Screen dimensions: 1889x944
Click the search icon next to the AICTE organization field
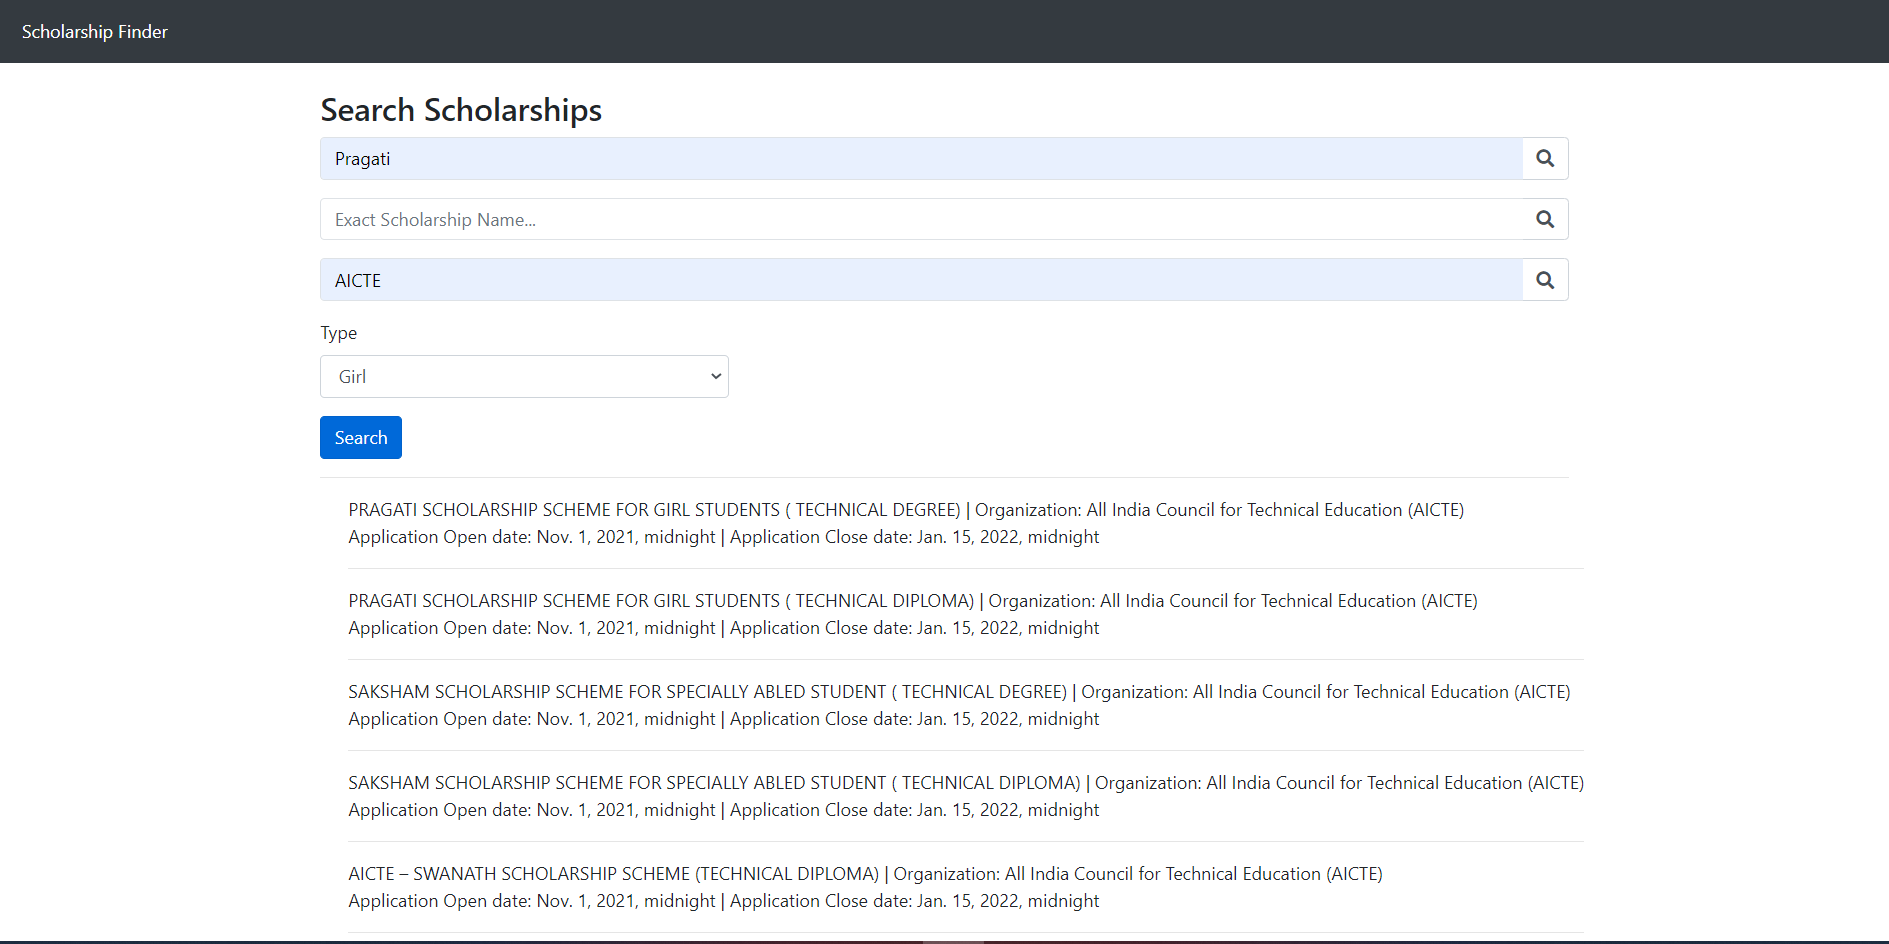pyautogui.click(x=1545, y=280)
